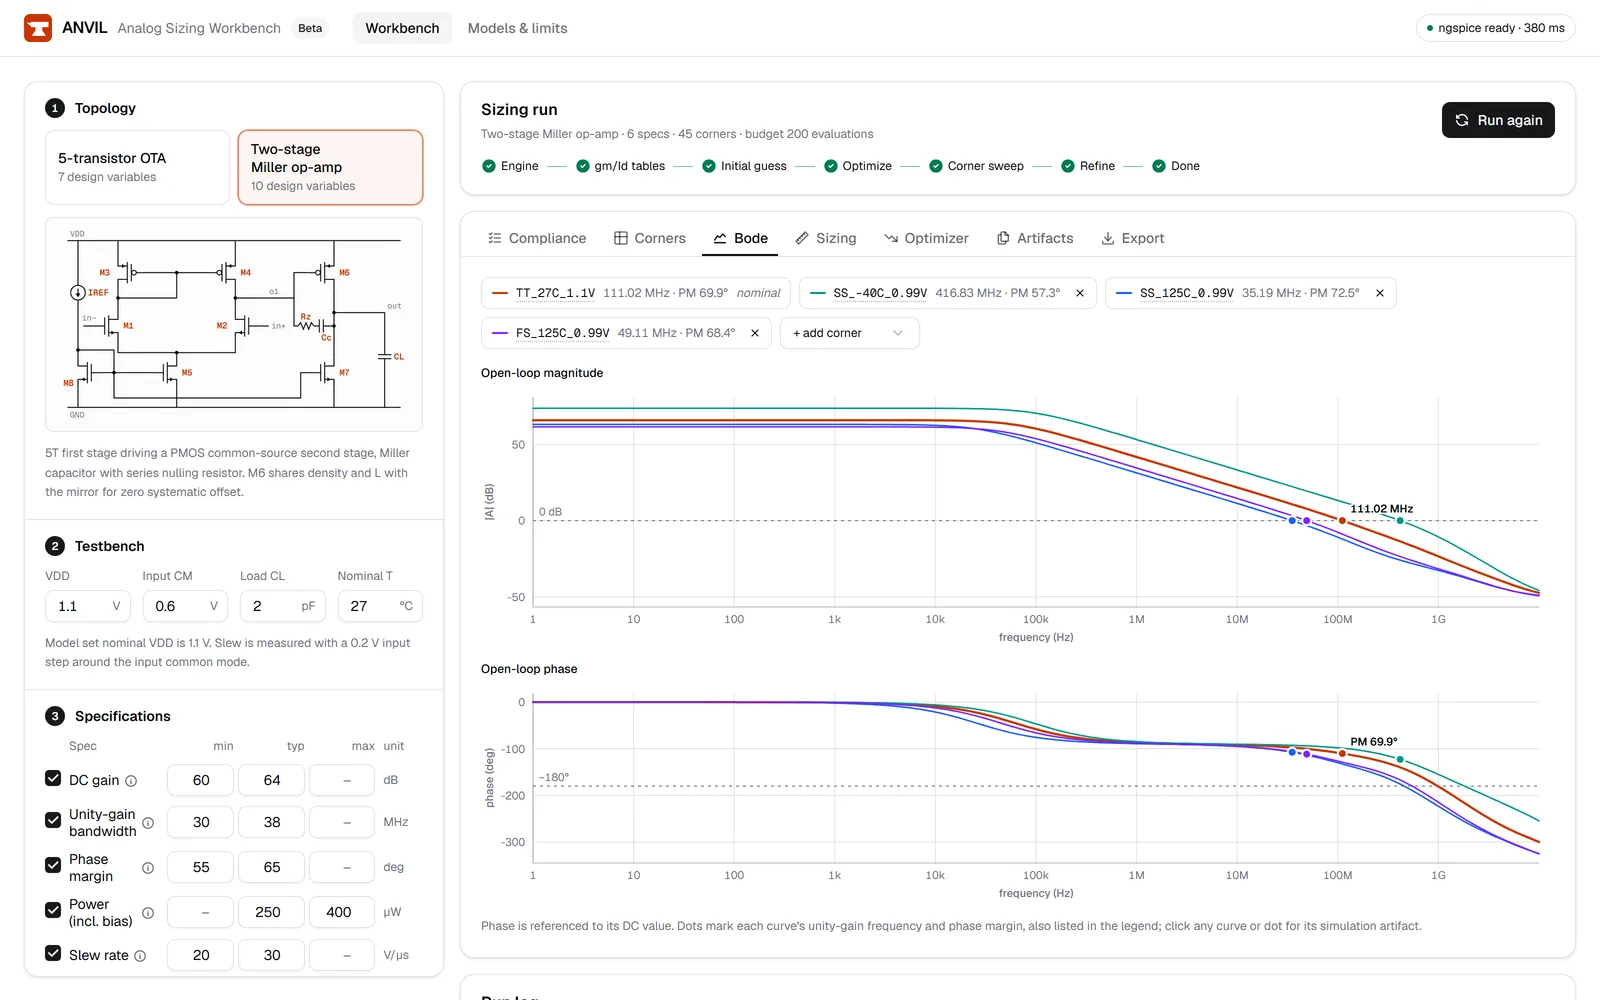Click the Load CL input field

[x=283, y=606]
